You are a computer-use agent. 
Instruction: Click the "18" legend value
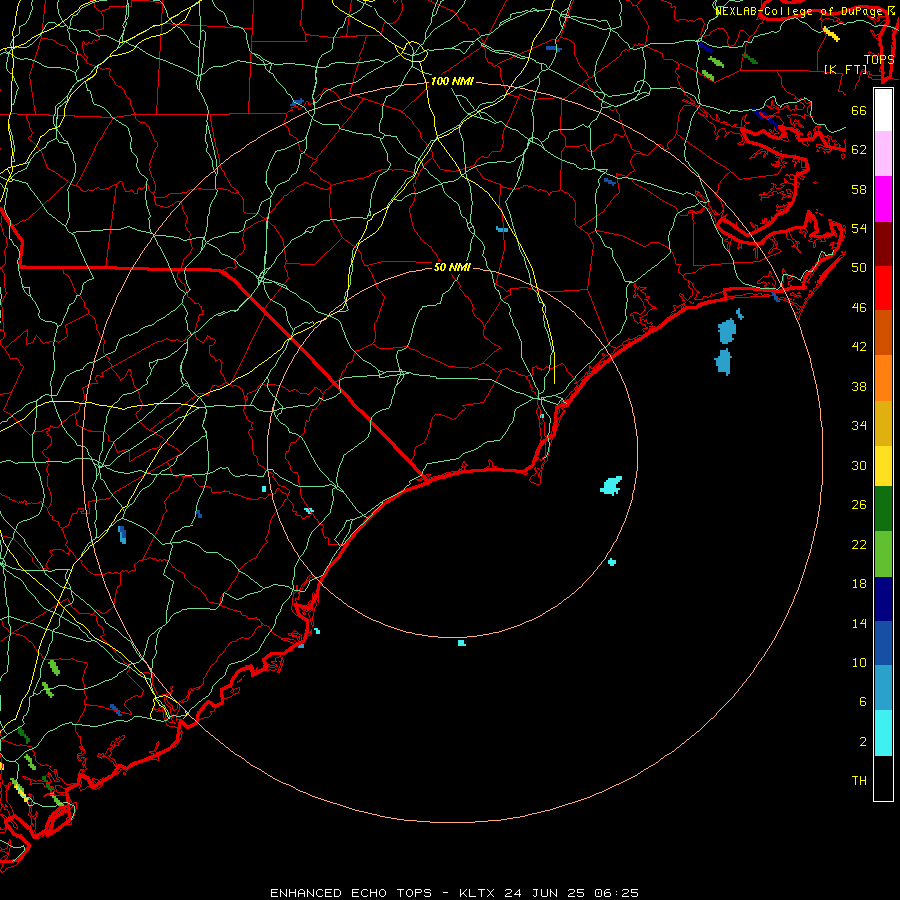click(859, 584)
